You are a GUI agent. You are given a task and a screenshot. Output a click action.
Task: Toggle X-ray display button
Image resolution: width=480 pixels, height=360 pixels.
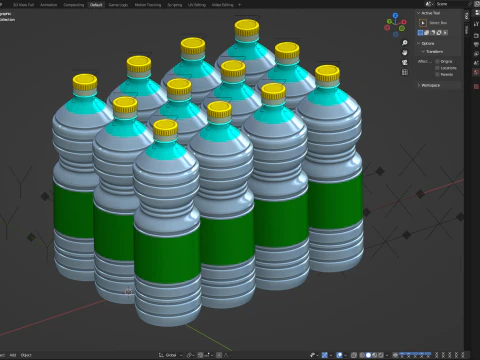click(354, 355)
